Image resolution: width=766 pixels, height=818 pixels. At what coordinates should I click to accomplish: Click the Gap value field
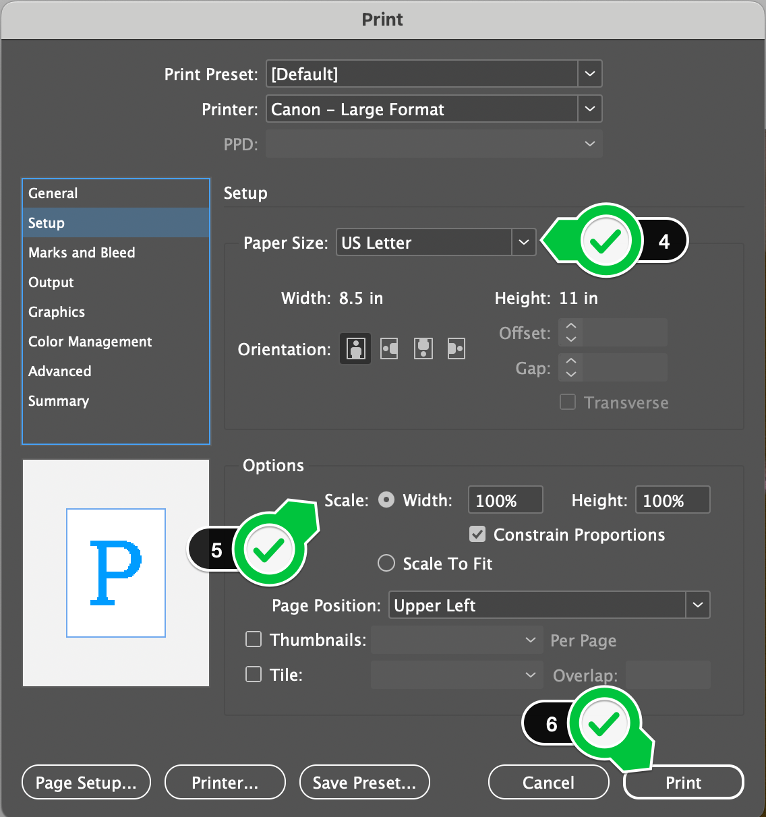coord(625,367)
